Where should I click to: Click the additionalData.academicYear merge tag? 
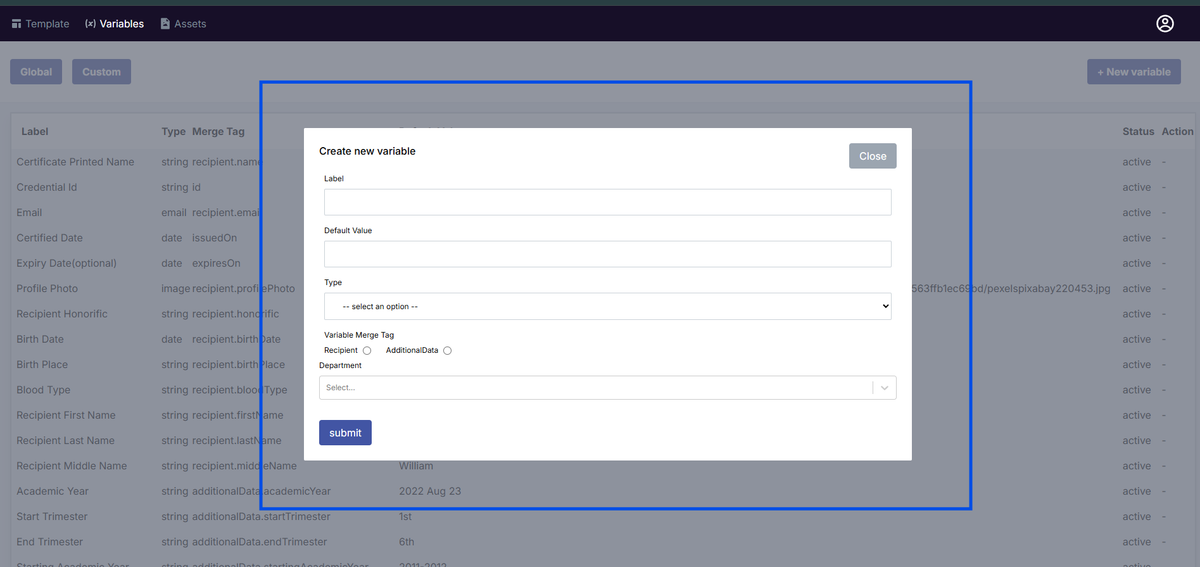pos(261,492)
